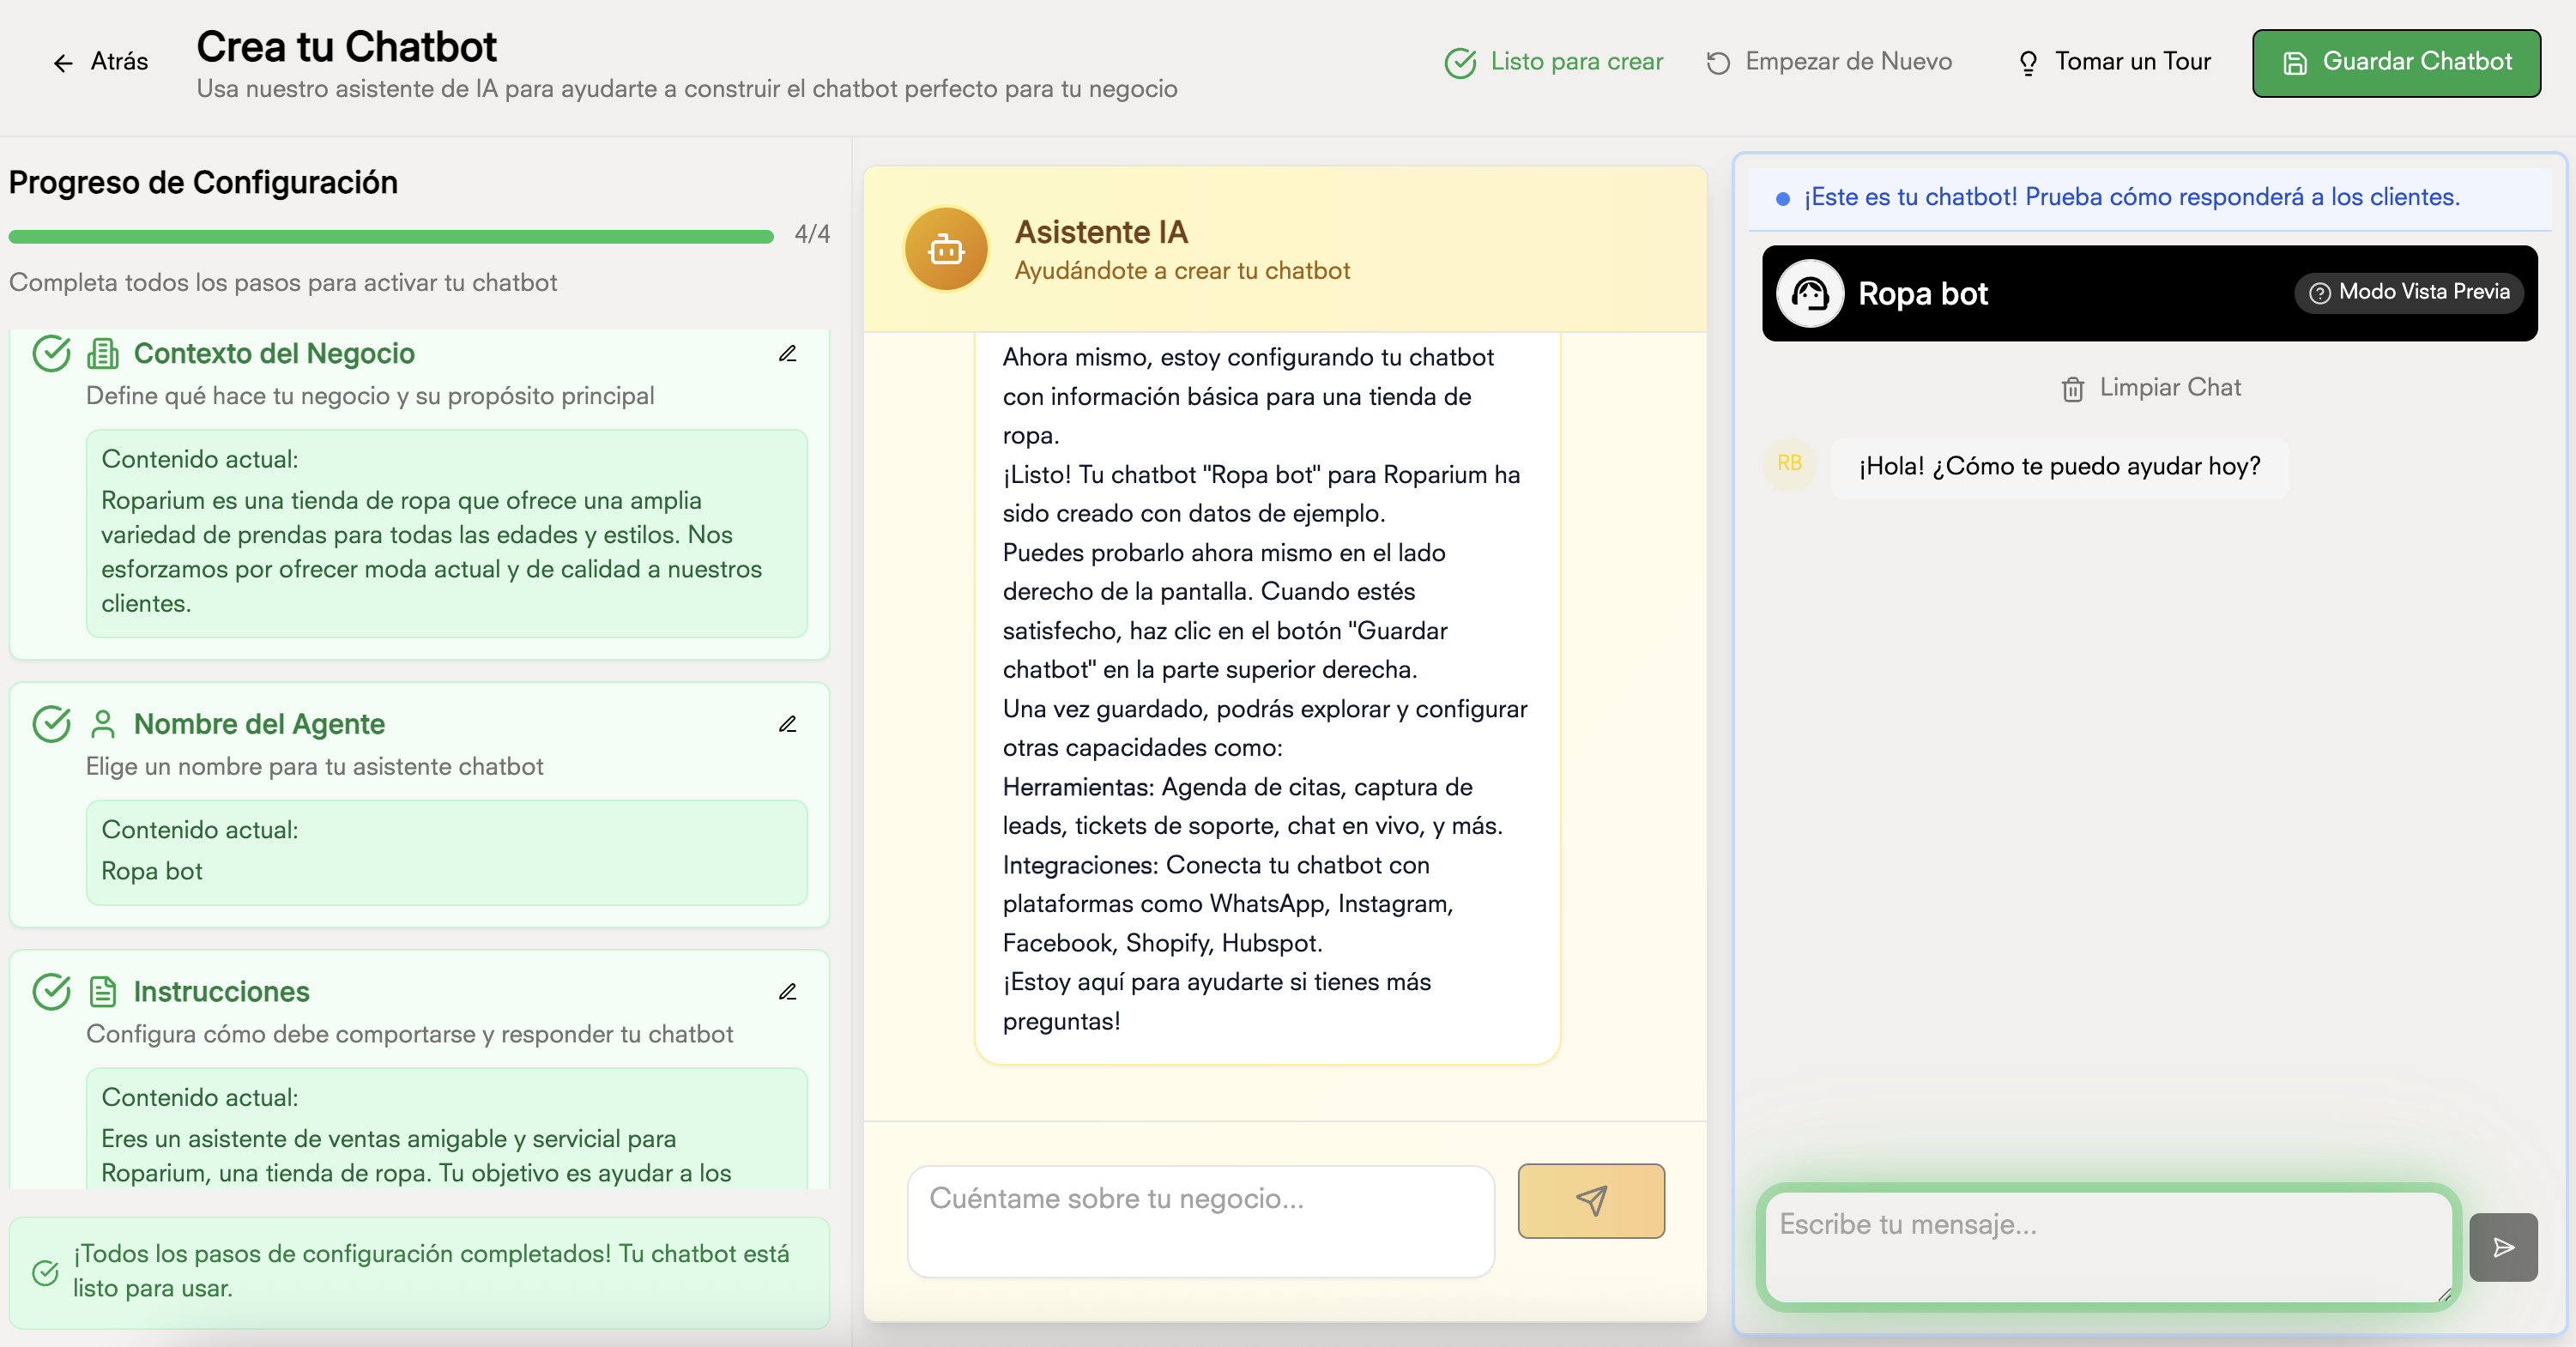Go back with the Atrás button
Viewport: 2576px width, 1347px height.
[x=100, y=62]
